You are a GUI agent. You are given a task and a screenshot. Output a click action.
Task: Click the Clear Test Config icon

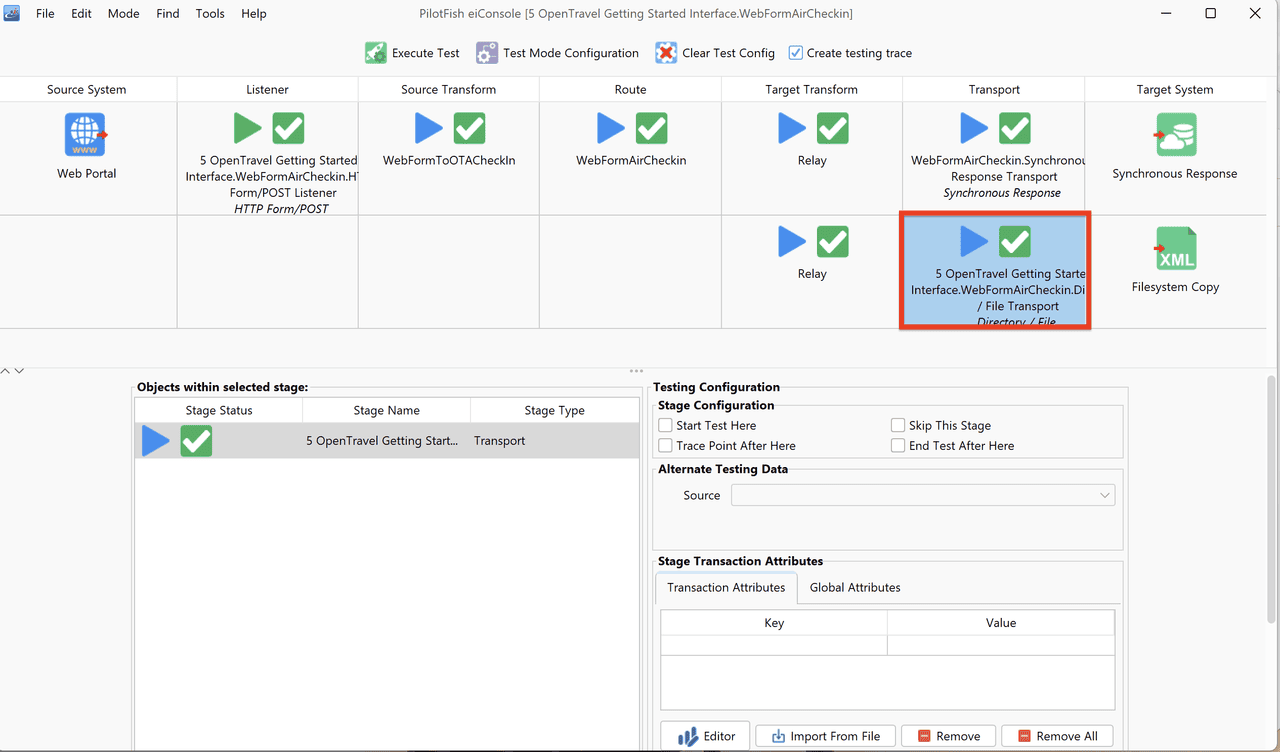(666, 53)
